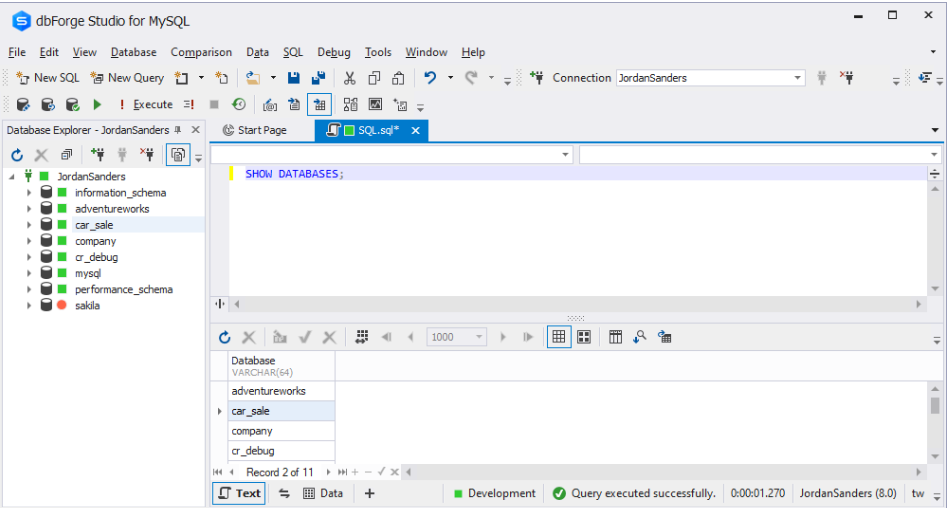The height and width of the screenshot is (508, 949).
Task: Click the Paste clipboard icon
Action: coord(398,78)
